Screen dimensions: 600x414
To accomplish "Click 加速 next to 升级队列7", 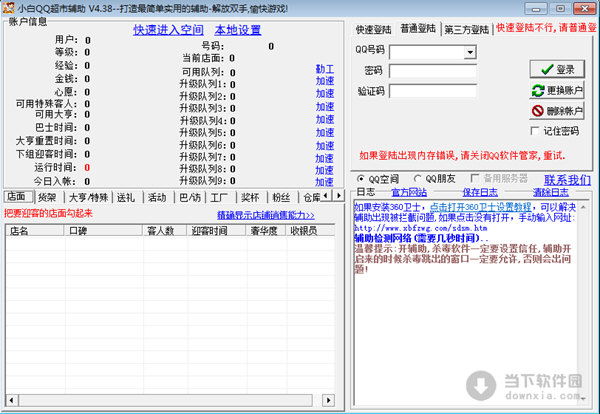I will [324, 158].
